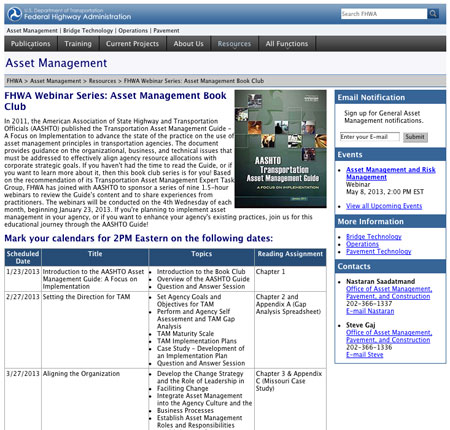Focus the Search FHWA input field
The height and width of the screenshot is (430, 450).
[x=384, y=14]
